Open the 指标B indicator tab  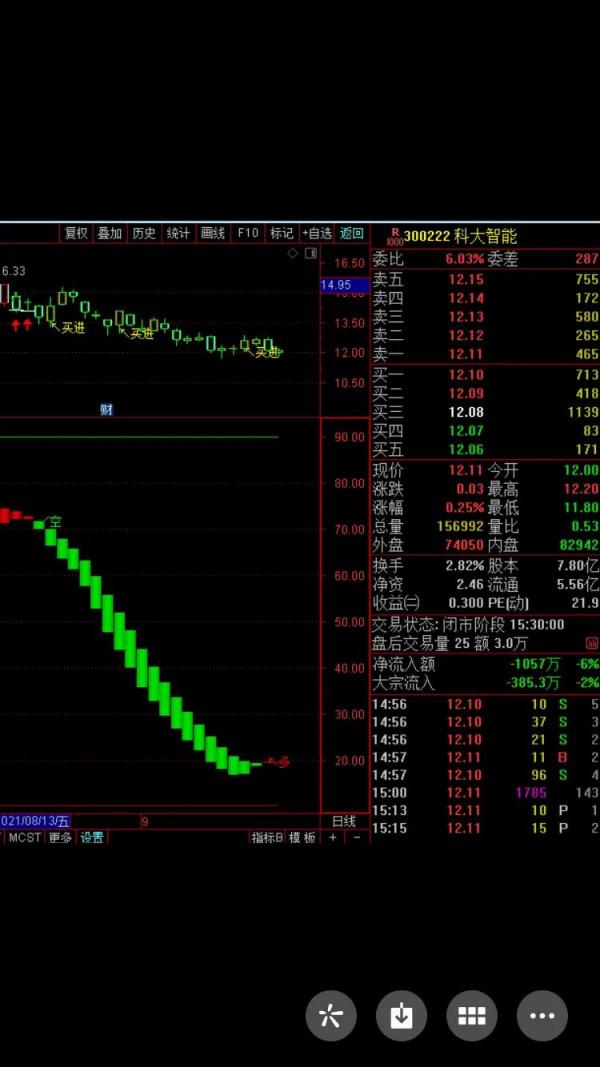(267, 838)
